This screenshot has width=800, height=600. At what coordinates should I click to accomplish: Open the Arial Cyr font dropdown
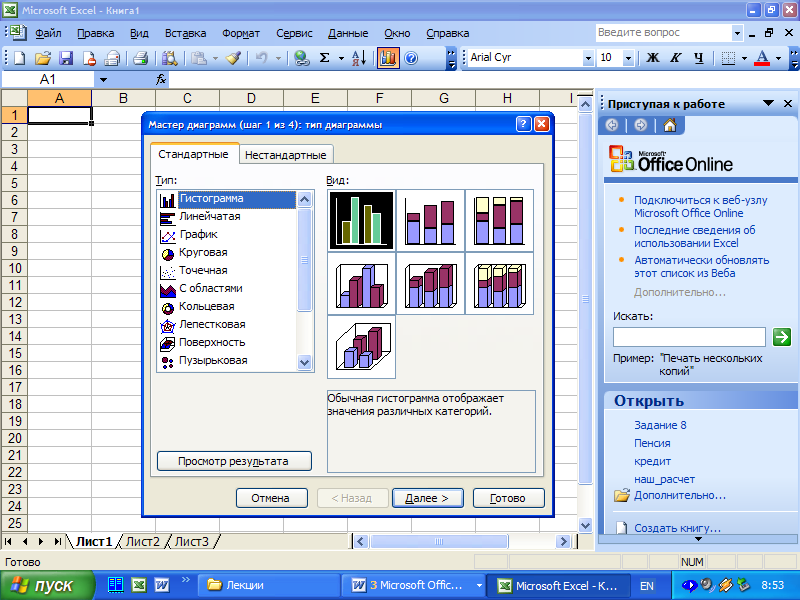pos(588,58)
